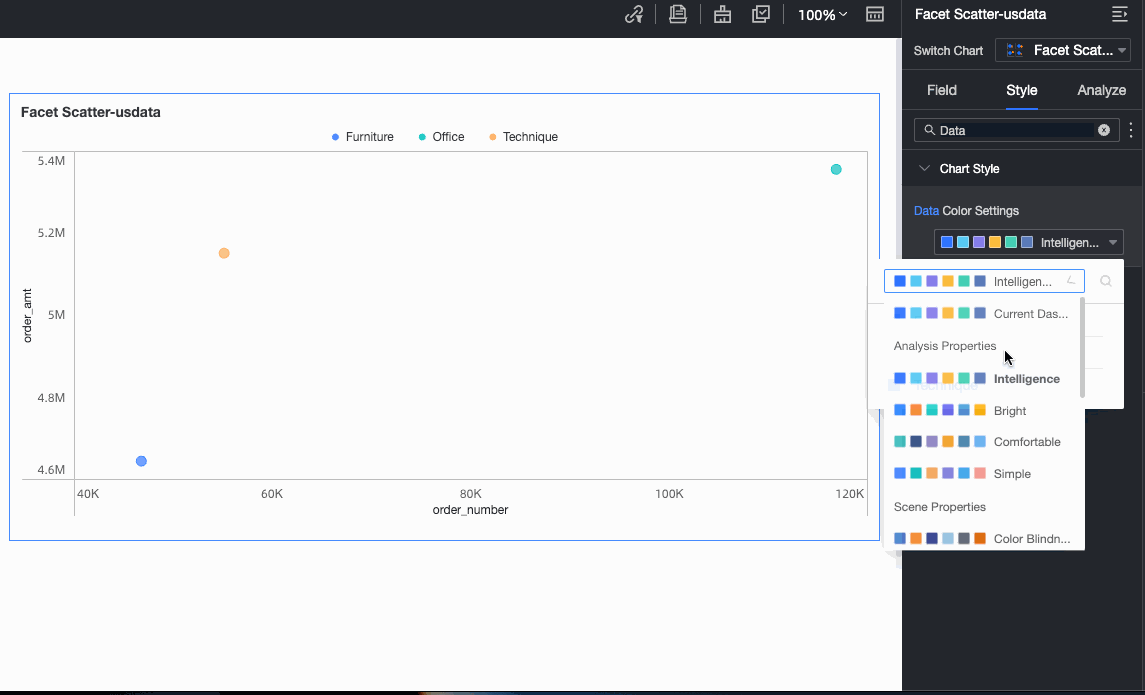Image resolution: width=1145 pixels, height=695 pixels.
Task: Open the Switch Chart dropdown
Action: (x=1062, y=50)
